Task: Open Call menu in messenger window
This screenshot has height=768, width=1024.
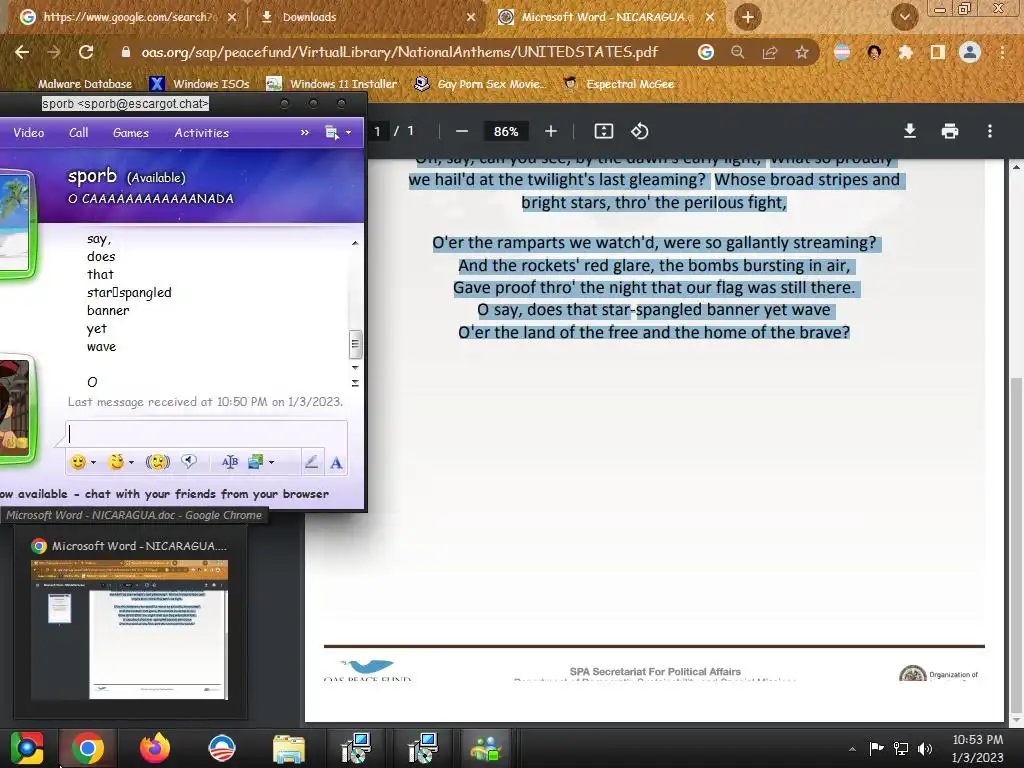Action: click(78, 133)
